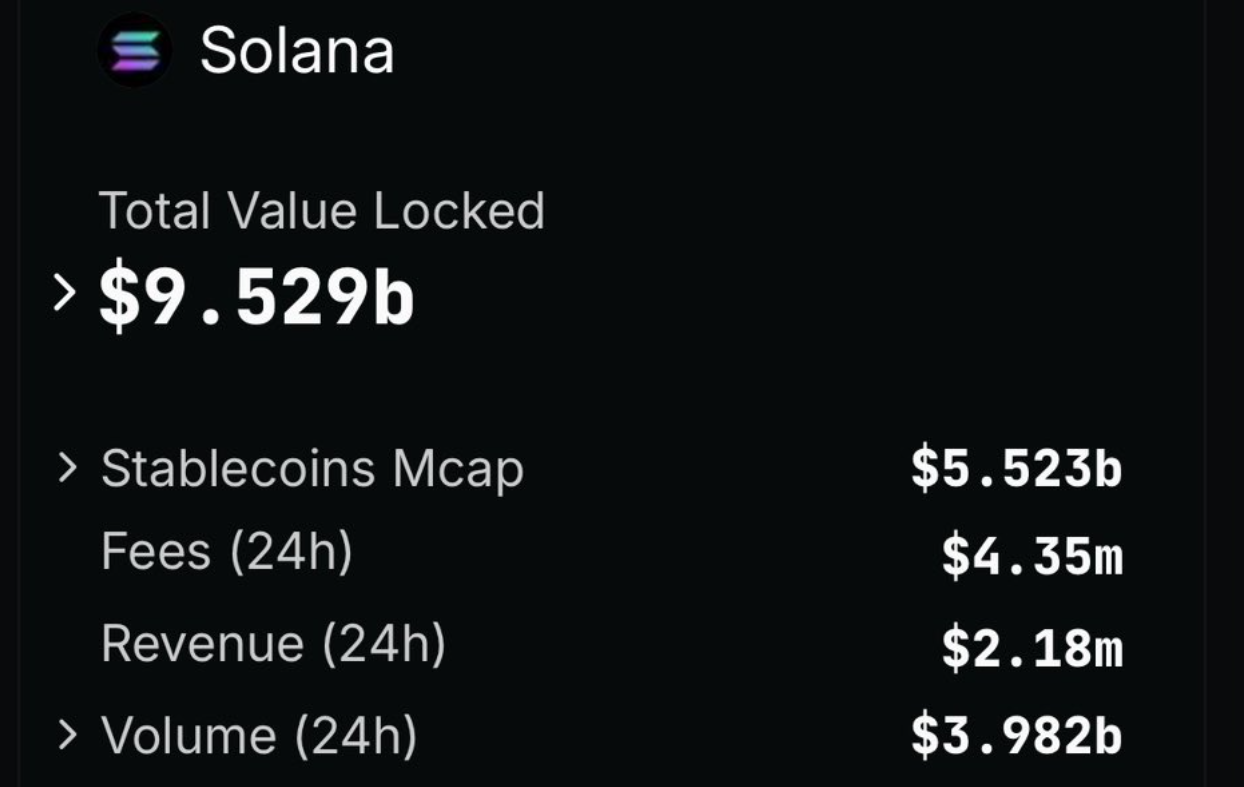Click the (24h) text beside Revenue
1244x787 pixels.
point(384,643)
